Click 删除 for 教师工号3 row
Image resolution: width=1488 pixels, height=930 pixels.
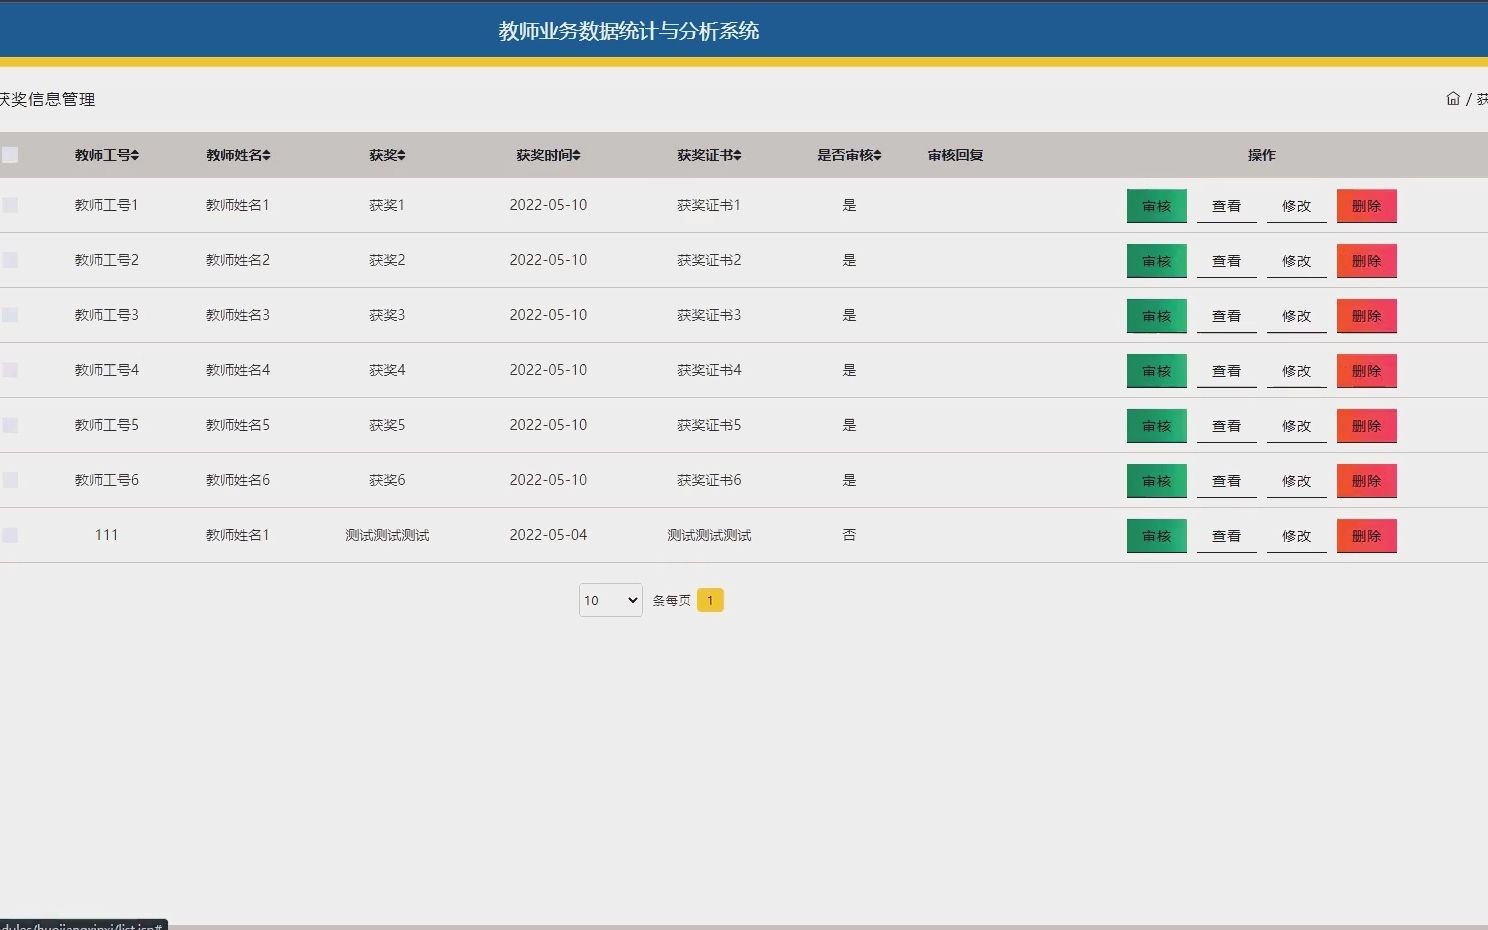click(x=1367, y=316)
